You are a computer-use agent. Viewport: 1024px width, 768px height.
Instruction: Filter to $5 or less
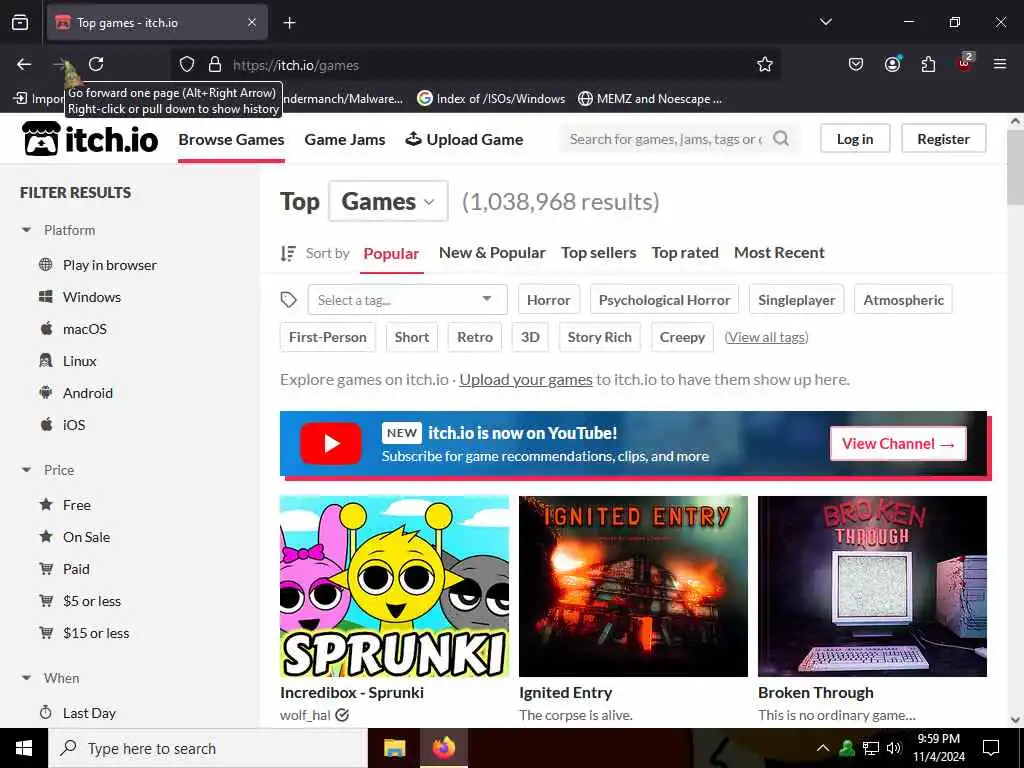coord(92,601)
